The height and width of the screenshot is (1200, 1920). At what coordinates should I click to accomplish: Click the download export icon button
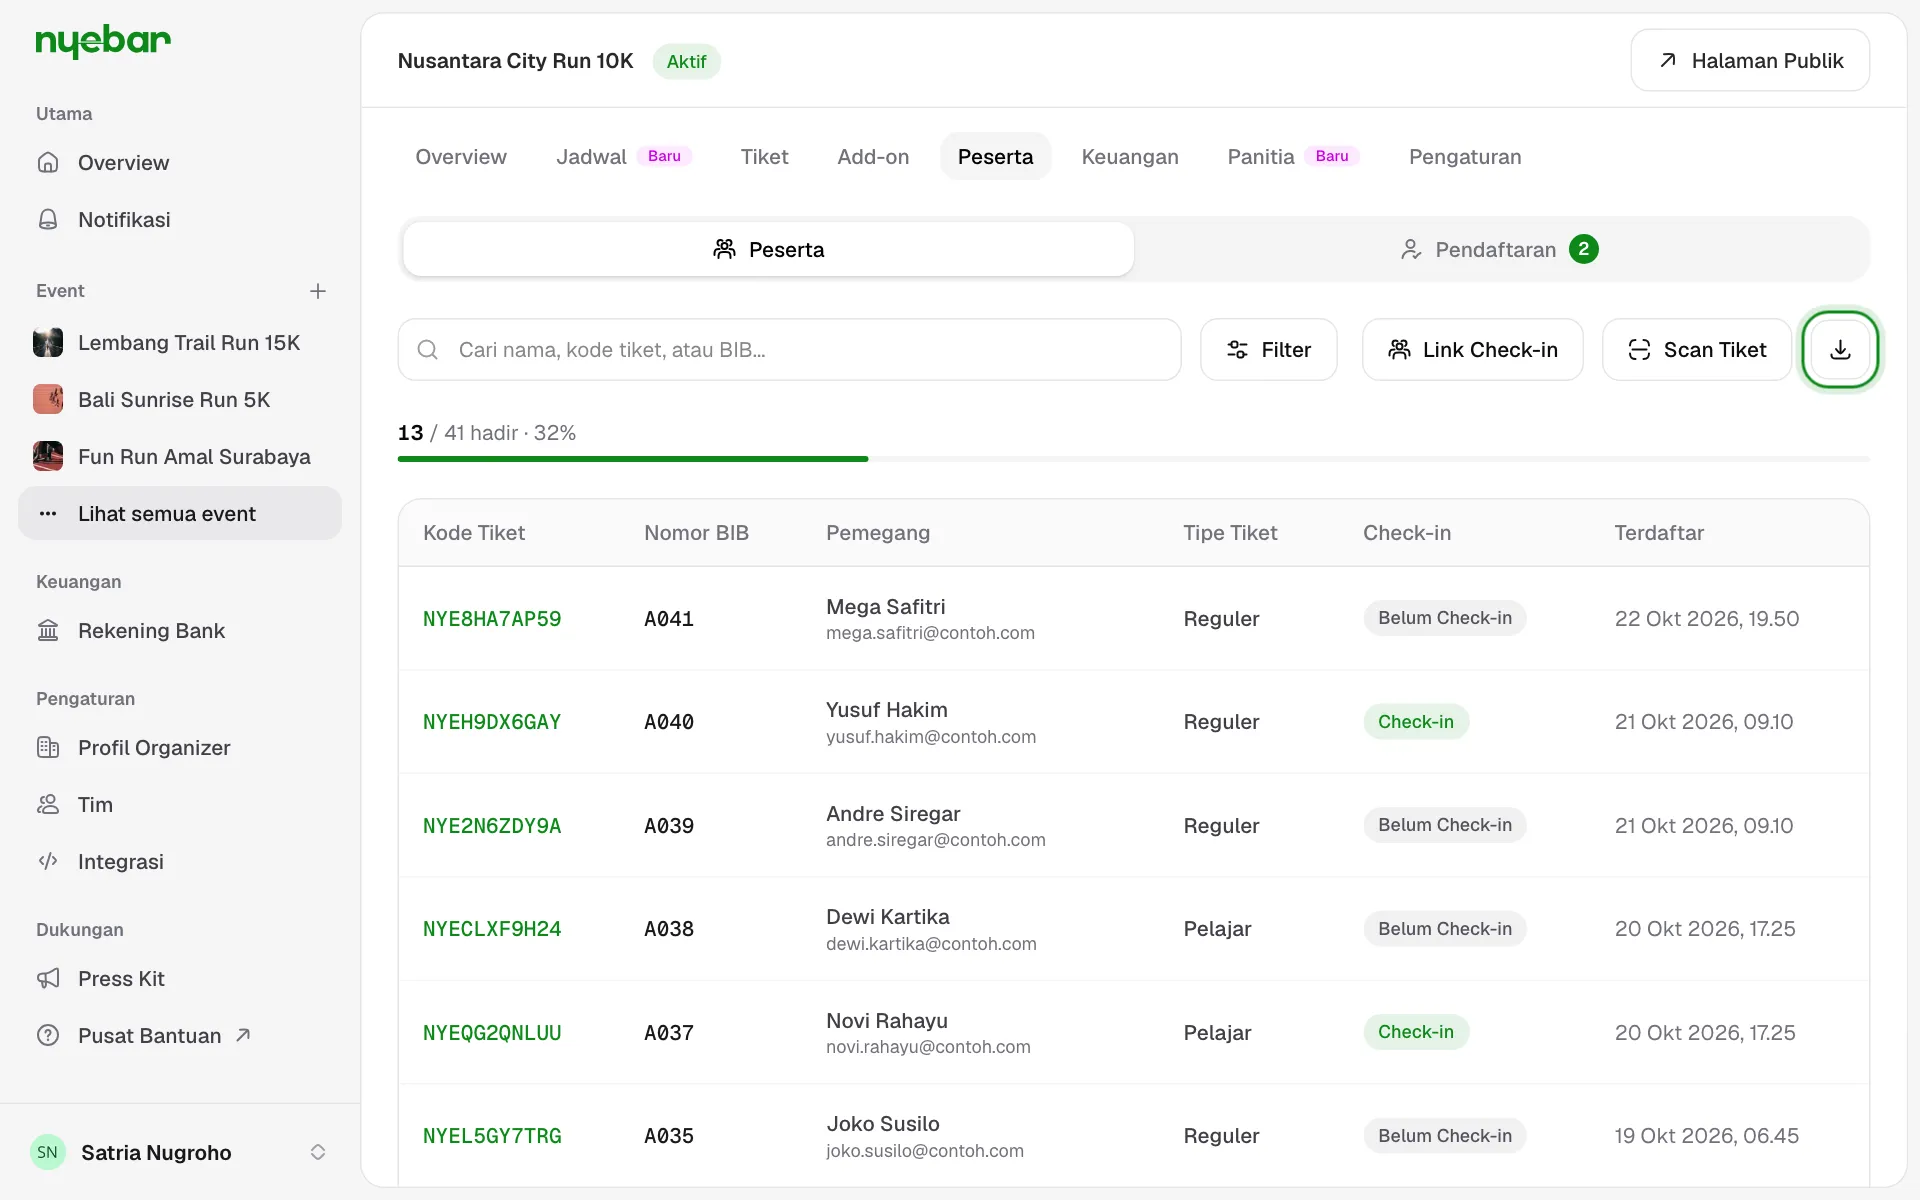(x=1840, y=350)
